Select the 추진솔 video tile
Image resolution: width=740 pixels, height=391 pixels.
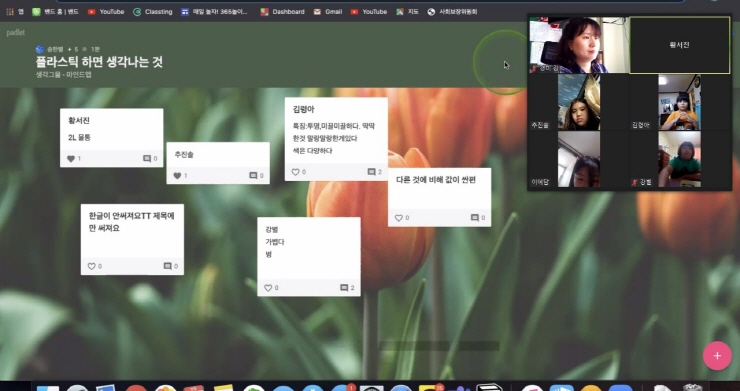[x=579, y=102]
